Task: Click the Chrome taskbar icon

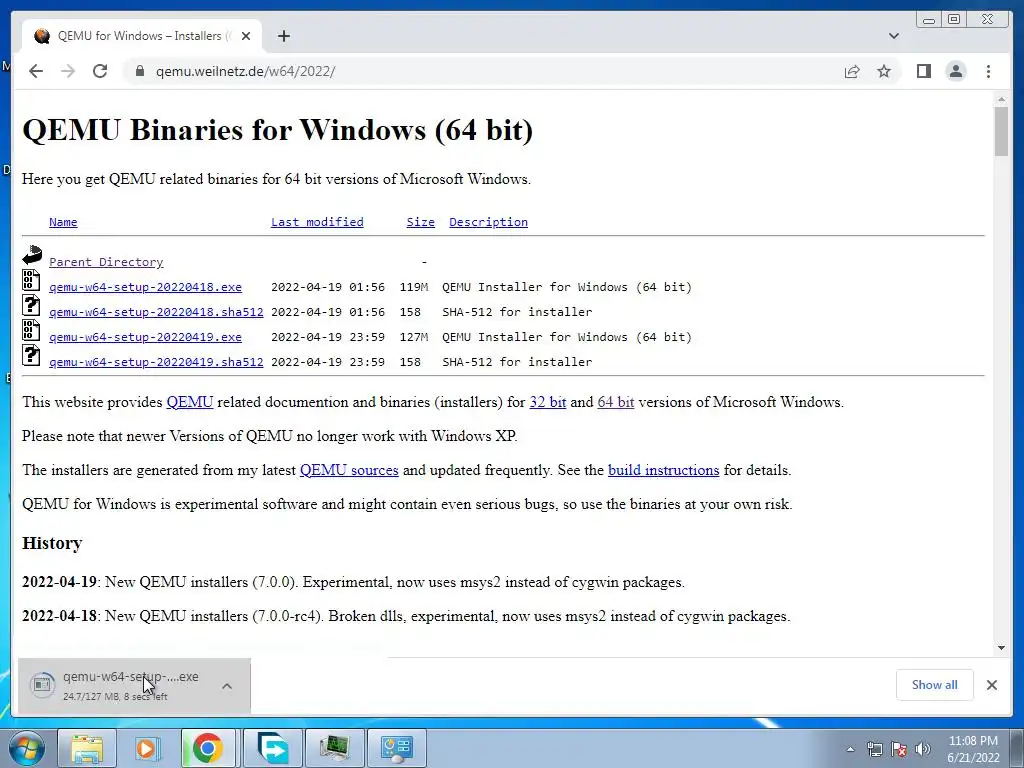Action: coord(208,748)
